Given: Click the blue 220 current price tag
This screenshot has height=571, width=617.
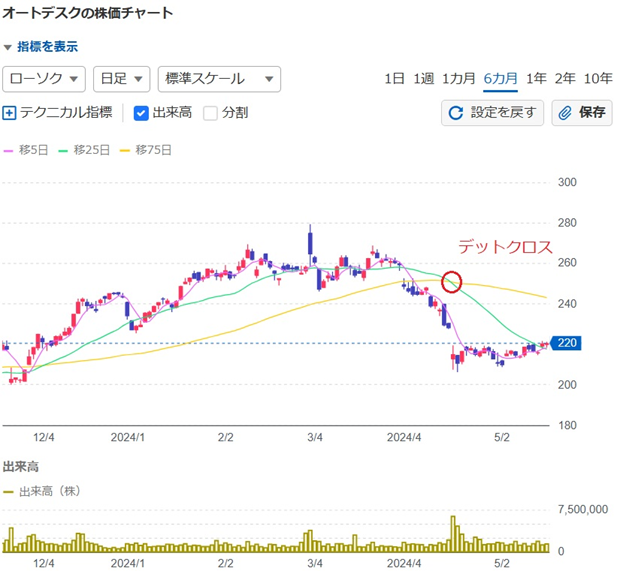Looking at the screenshot, I should pyautogui.click(x=565, y=343).
